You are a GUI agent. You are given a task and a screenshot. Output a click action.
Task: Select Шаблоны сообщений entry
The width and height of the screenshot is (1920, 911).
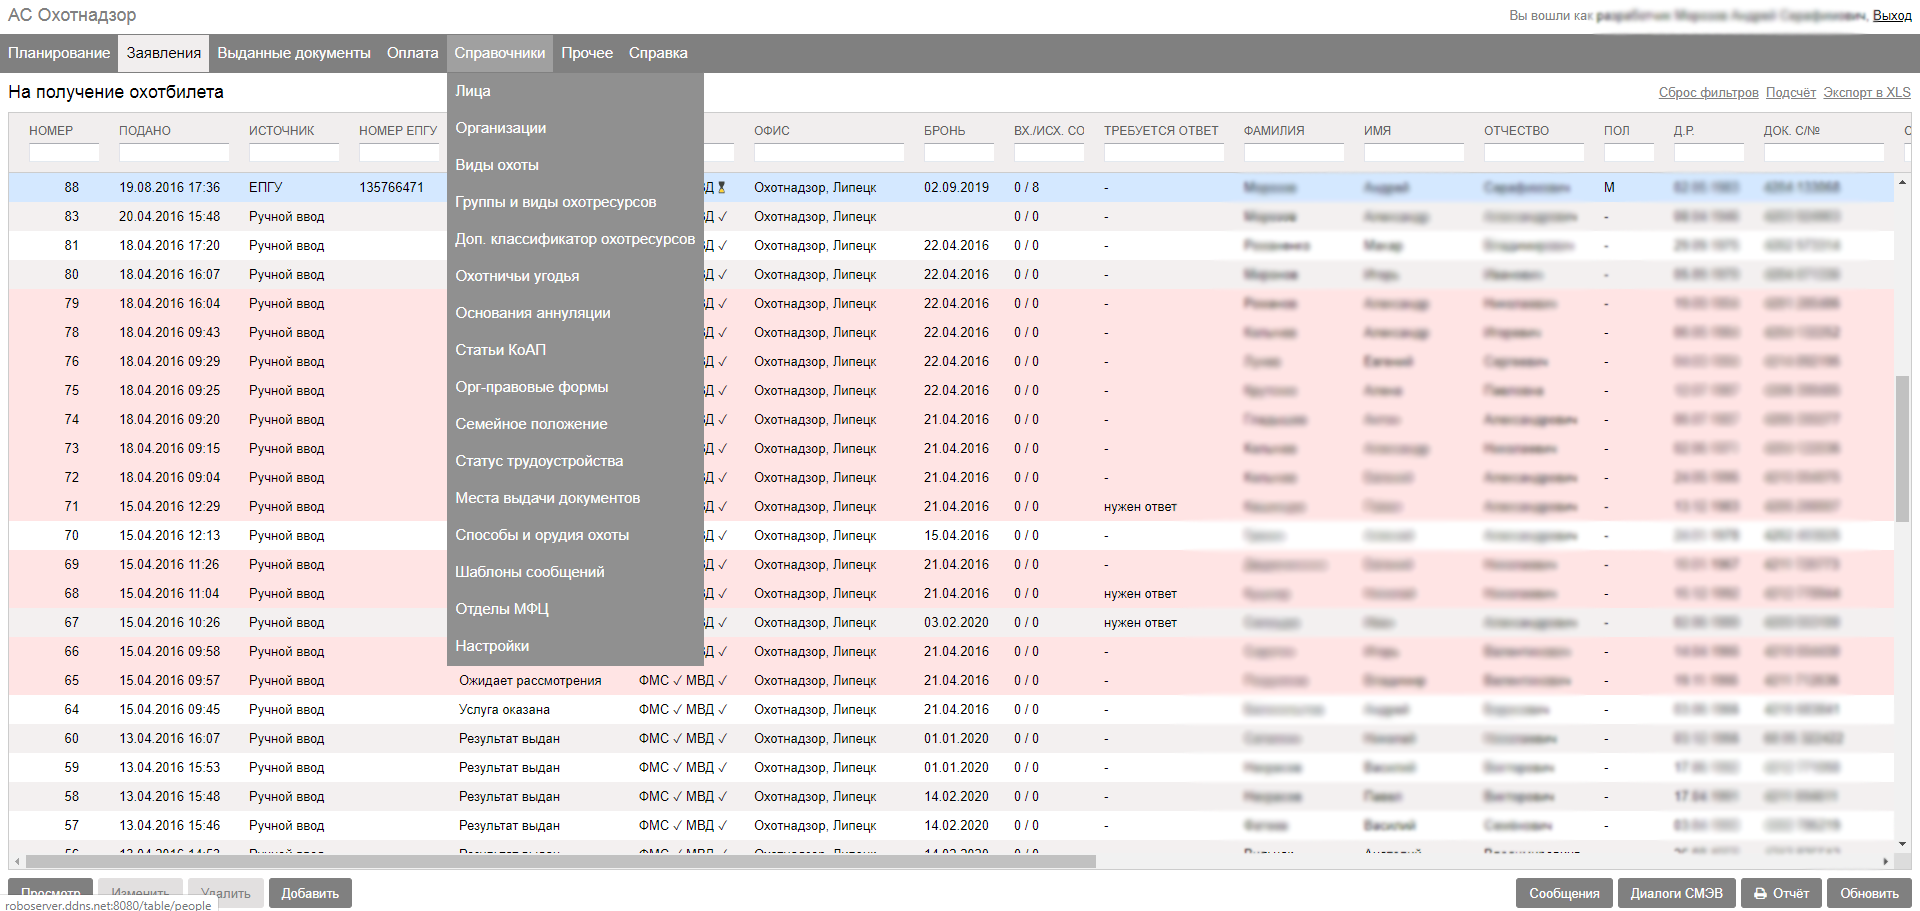(575, 572)
